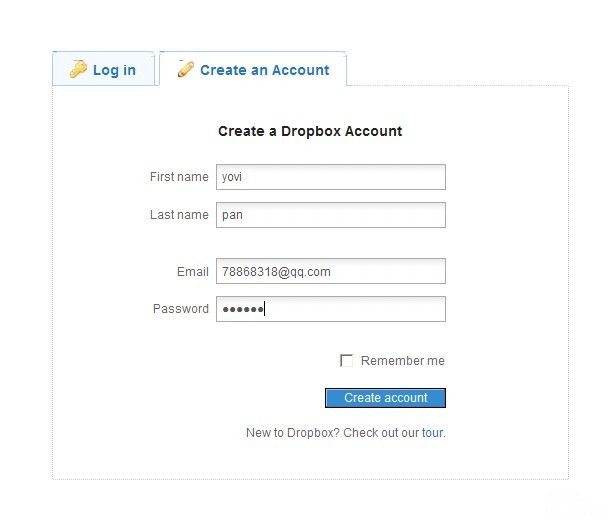The height and width of the screenshot is (525, 610).
Task: Click the golden key icon beside Log in
Action: coord(78,69)
